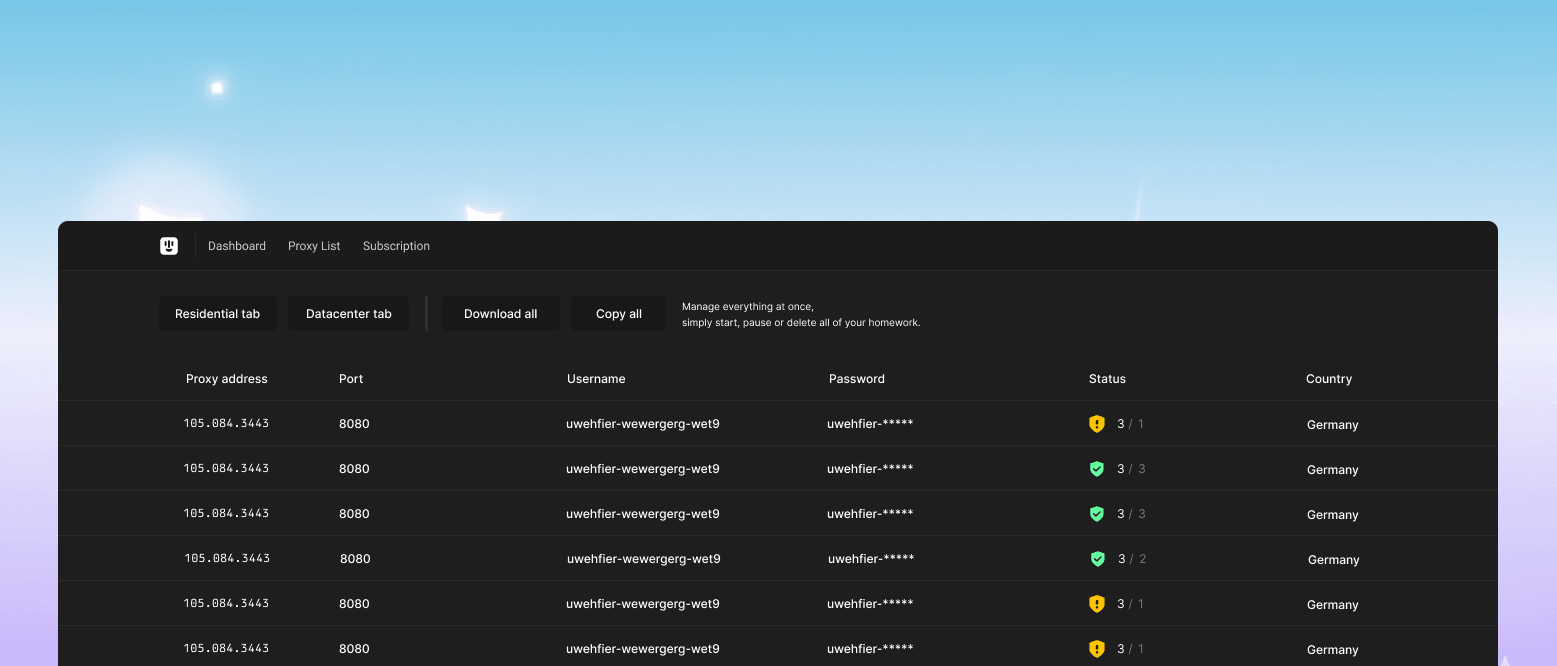1557x666 pixels.
Task: Click the yellow warning shield on the first row
Action: point(1097,423)
